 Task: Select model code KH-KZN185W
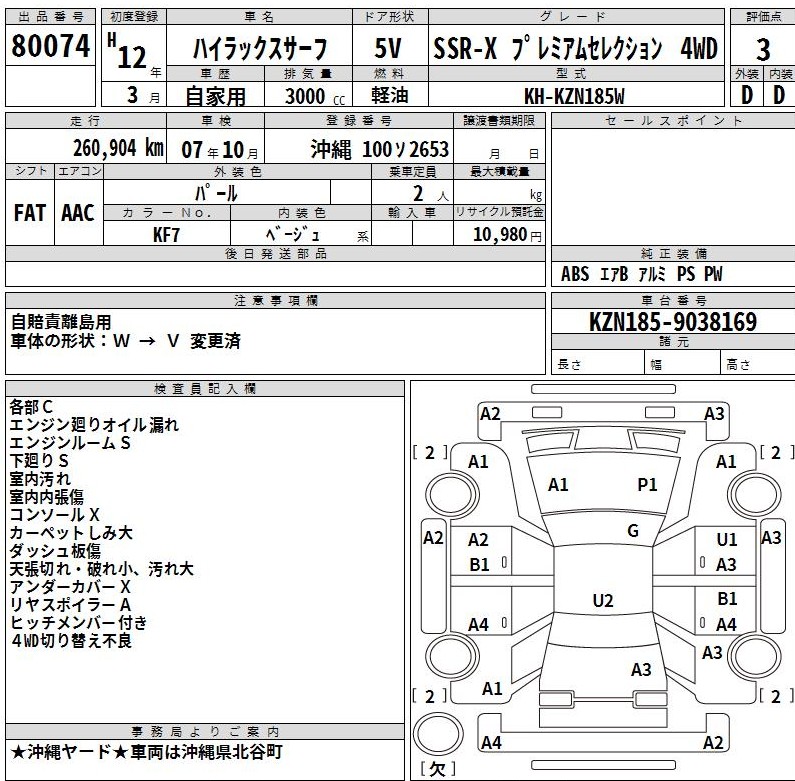click(574, 96)
